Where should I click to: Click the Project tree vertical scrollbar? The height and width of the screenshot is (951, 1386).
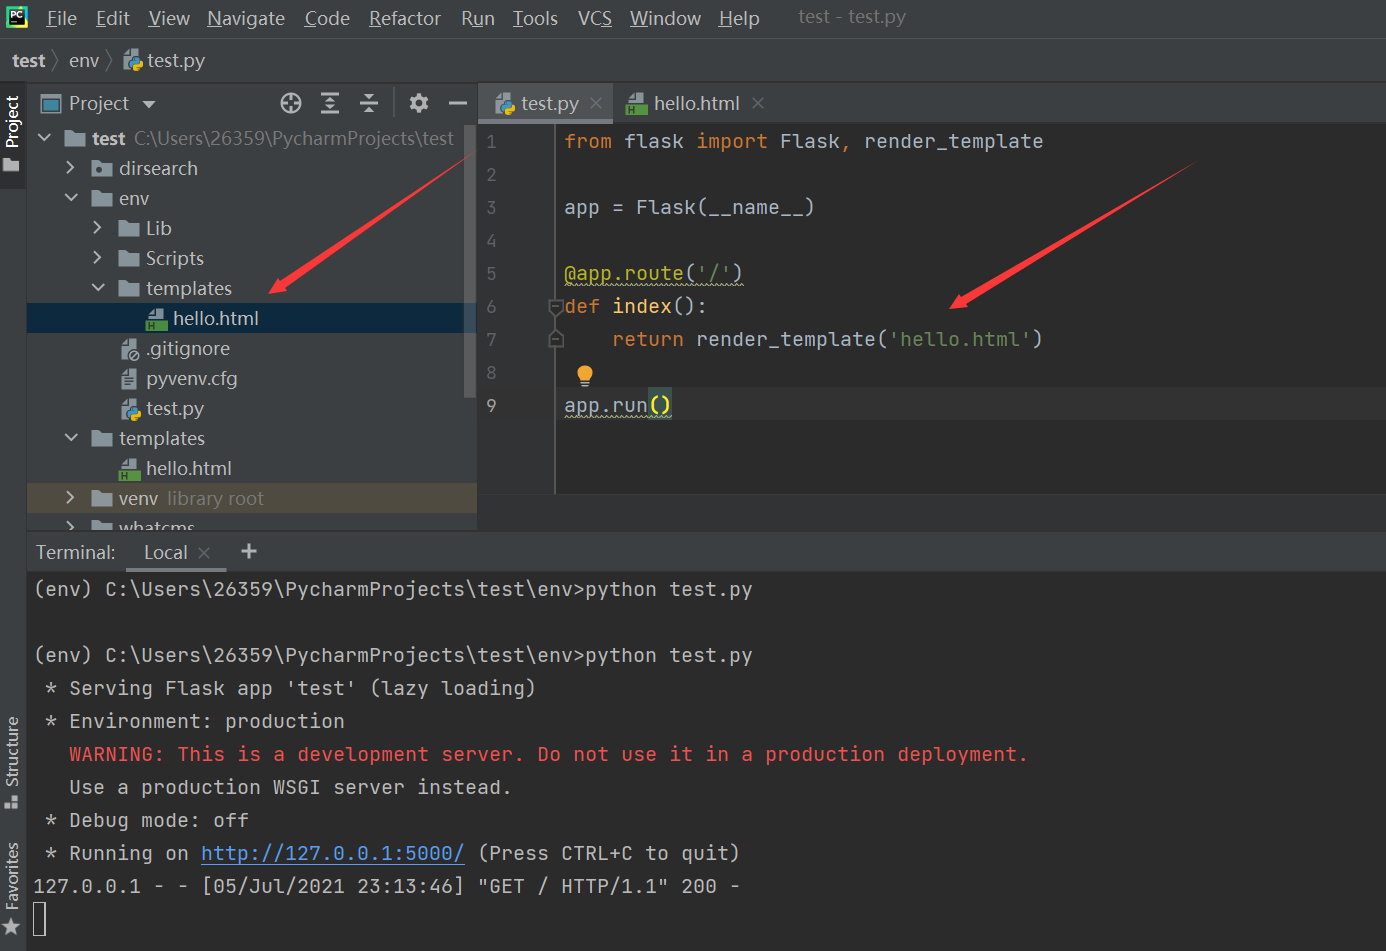coord(470,262)
